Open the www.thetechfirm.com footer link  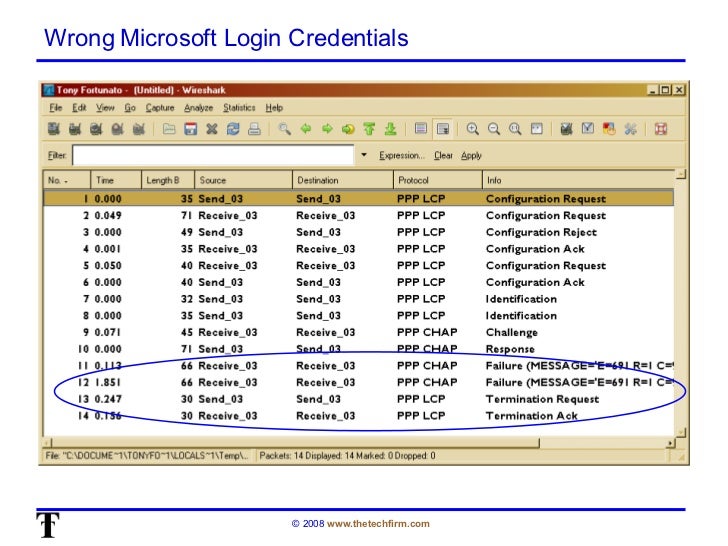click(378, 524)
